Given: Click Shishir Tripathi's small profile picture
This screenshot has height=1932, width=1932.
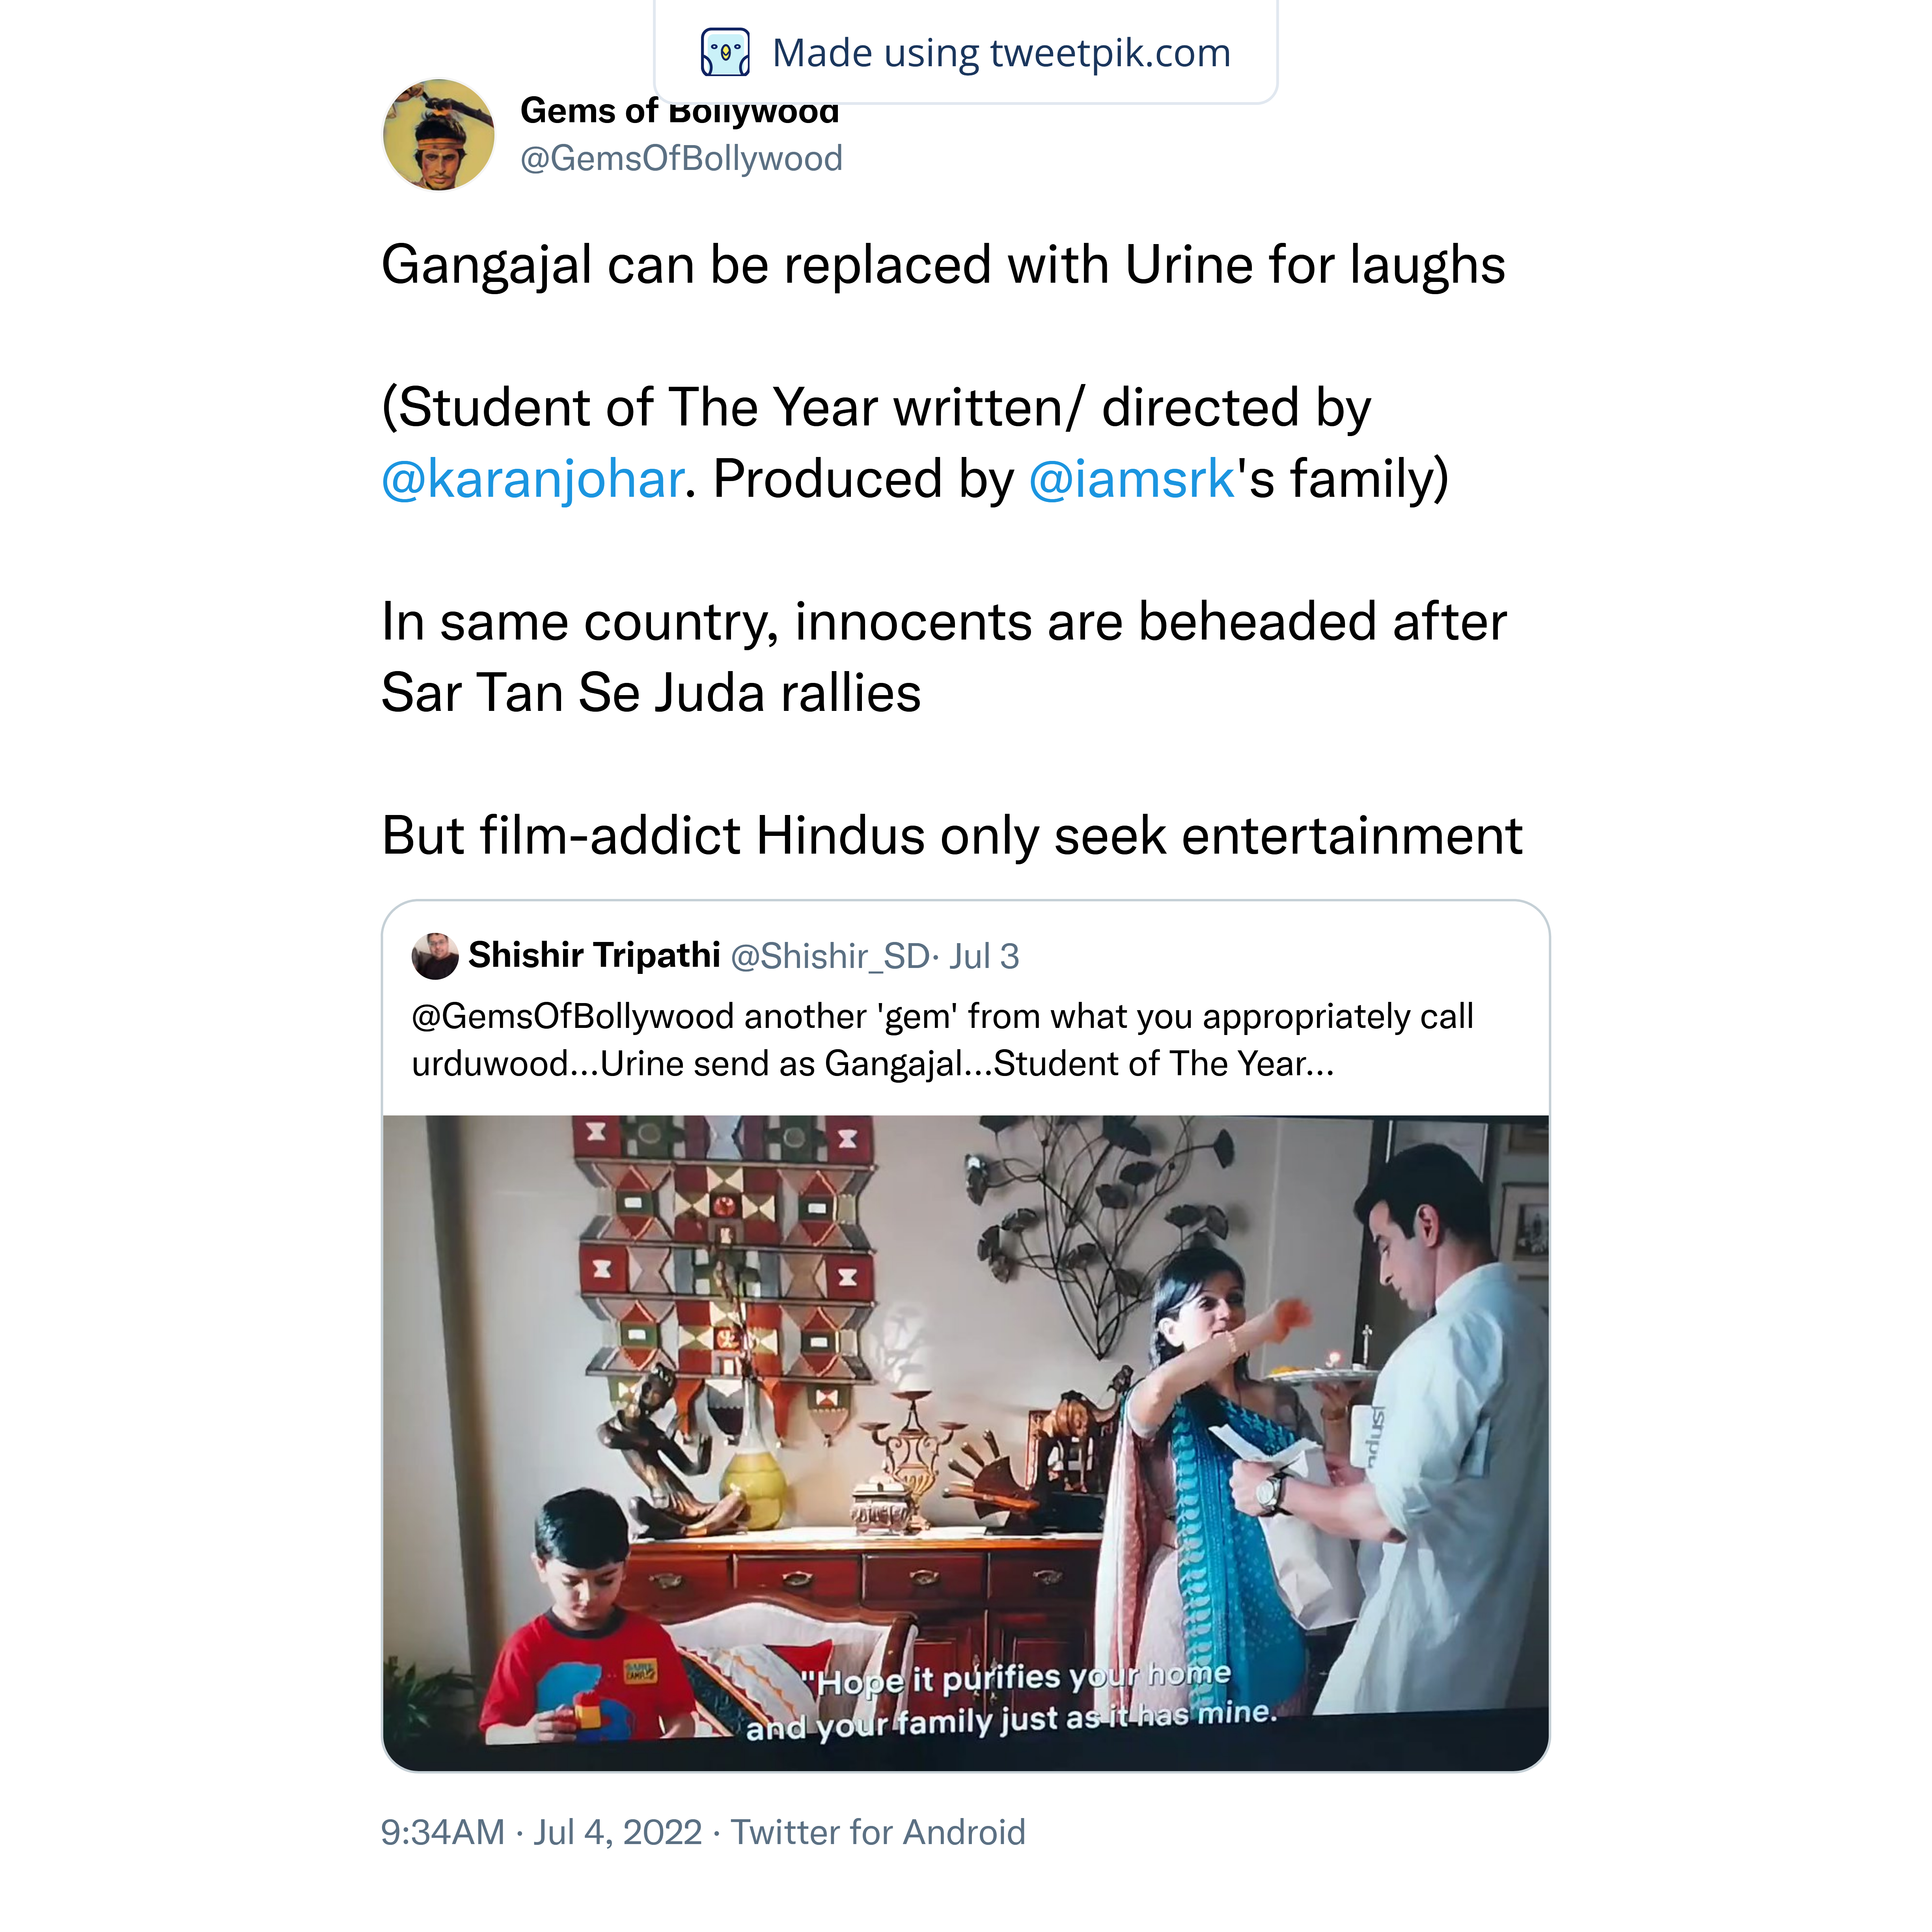Looking at the screenshot, I should pos(435,956).
